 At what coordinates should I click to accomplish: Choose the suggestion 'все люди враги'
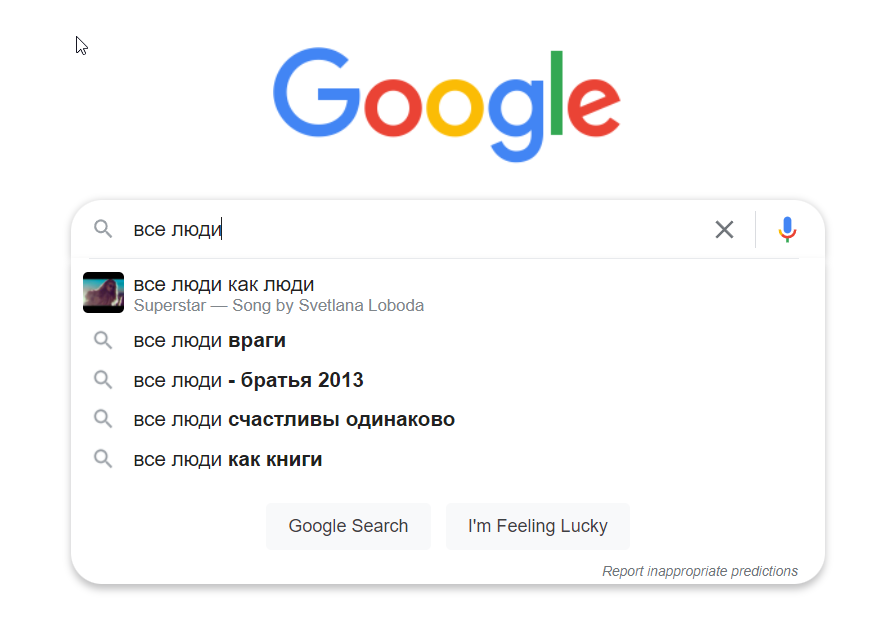pyautogui.click(x=210, y=341)
